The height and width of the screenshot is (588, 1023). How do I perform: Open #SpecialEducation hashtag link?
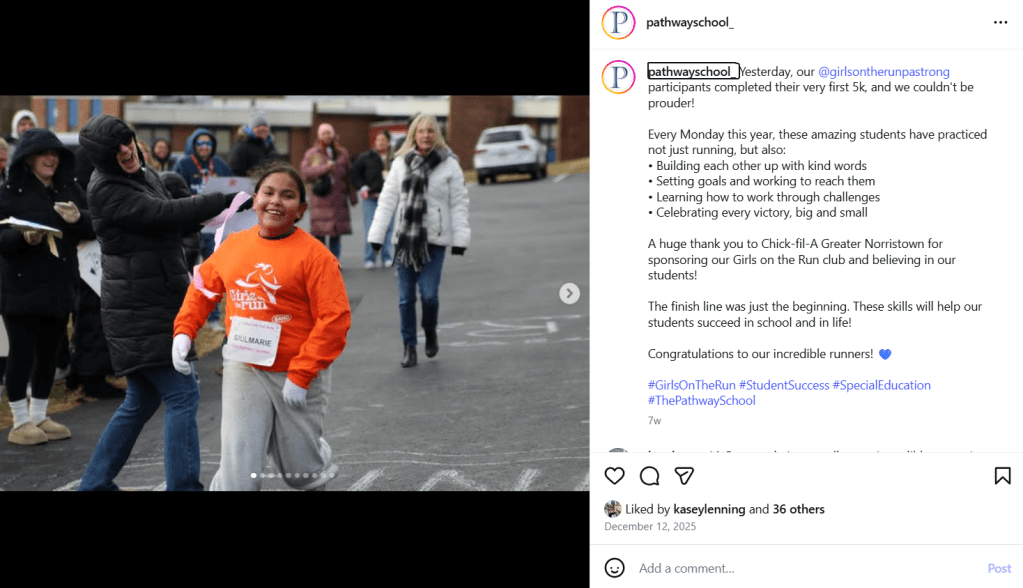tap(881, 385)
